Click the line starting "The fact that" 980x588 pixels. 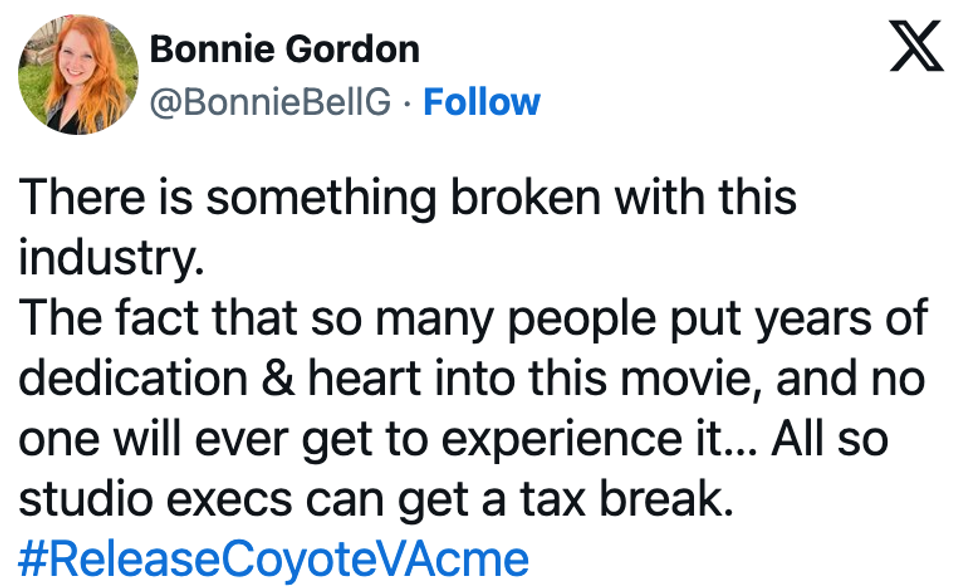pos(472,320)
